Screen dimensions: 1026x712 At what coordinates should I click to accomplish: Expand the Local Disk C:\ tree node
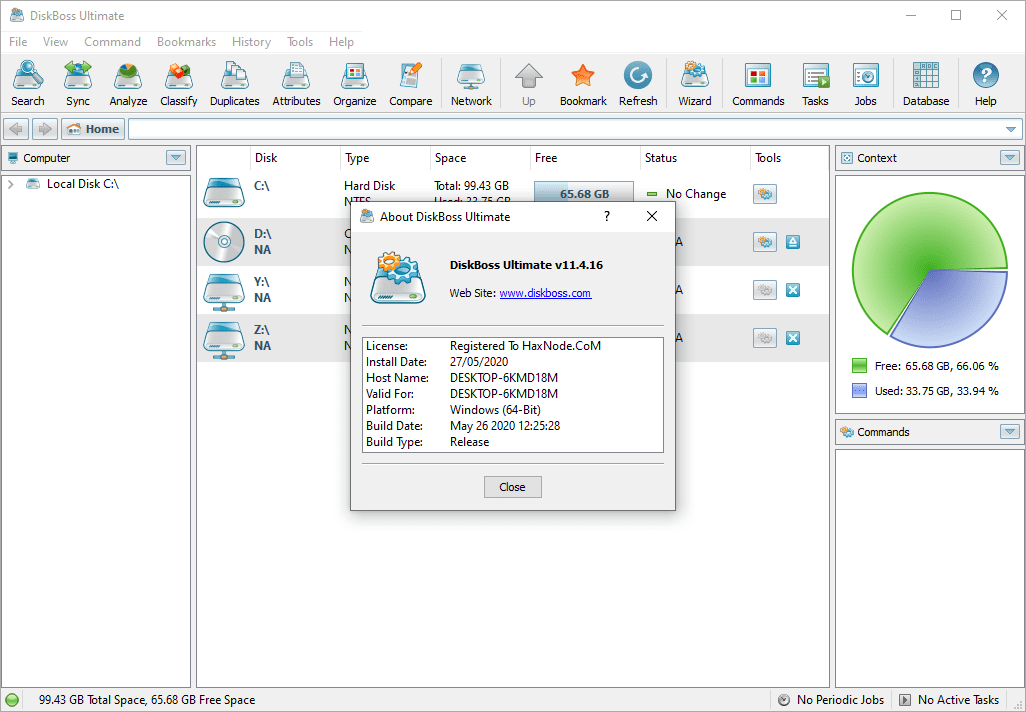[10, 185]
